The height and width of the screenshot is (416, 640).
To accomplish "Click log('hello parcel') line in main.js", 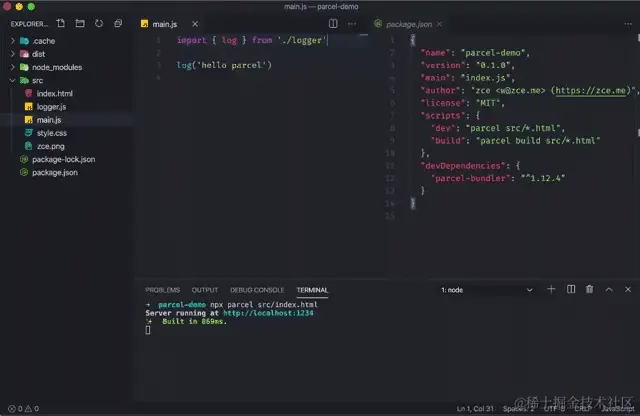I will (224, 65).
